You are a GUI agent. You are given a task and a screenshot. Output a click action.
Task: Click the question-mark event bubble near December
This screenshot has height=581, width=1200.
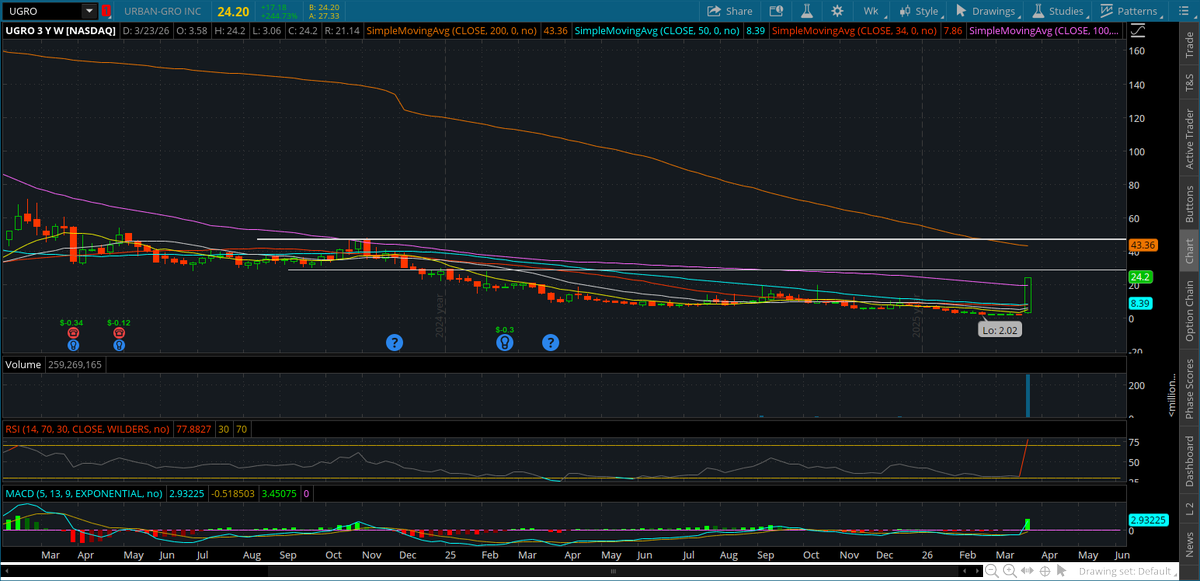coord(394,343)
